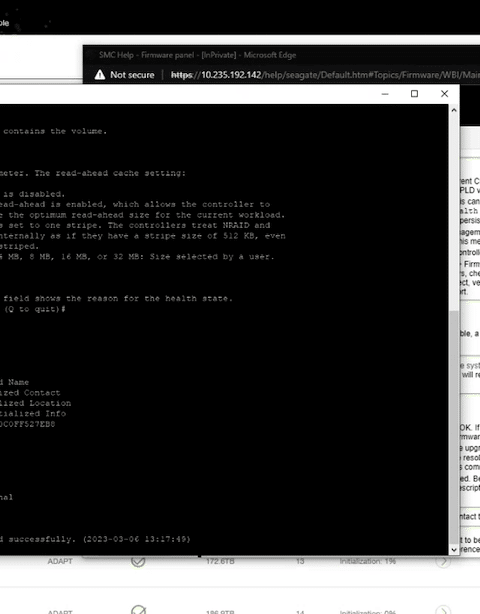Click the "set to one stripe" terminal line
The width and height of the screenshot is (480, 614).
135,225
